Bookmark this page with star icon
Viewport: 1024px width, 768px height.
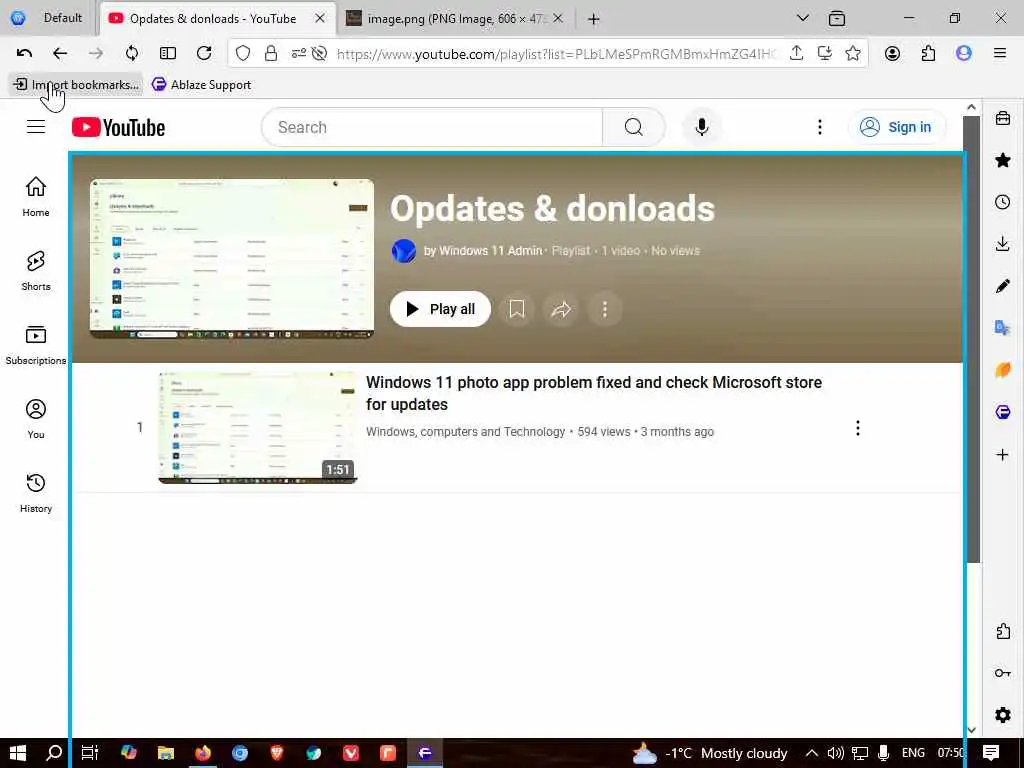(x=853, y=54)
